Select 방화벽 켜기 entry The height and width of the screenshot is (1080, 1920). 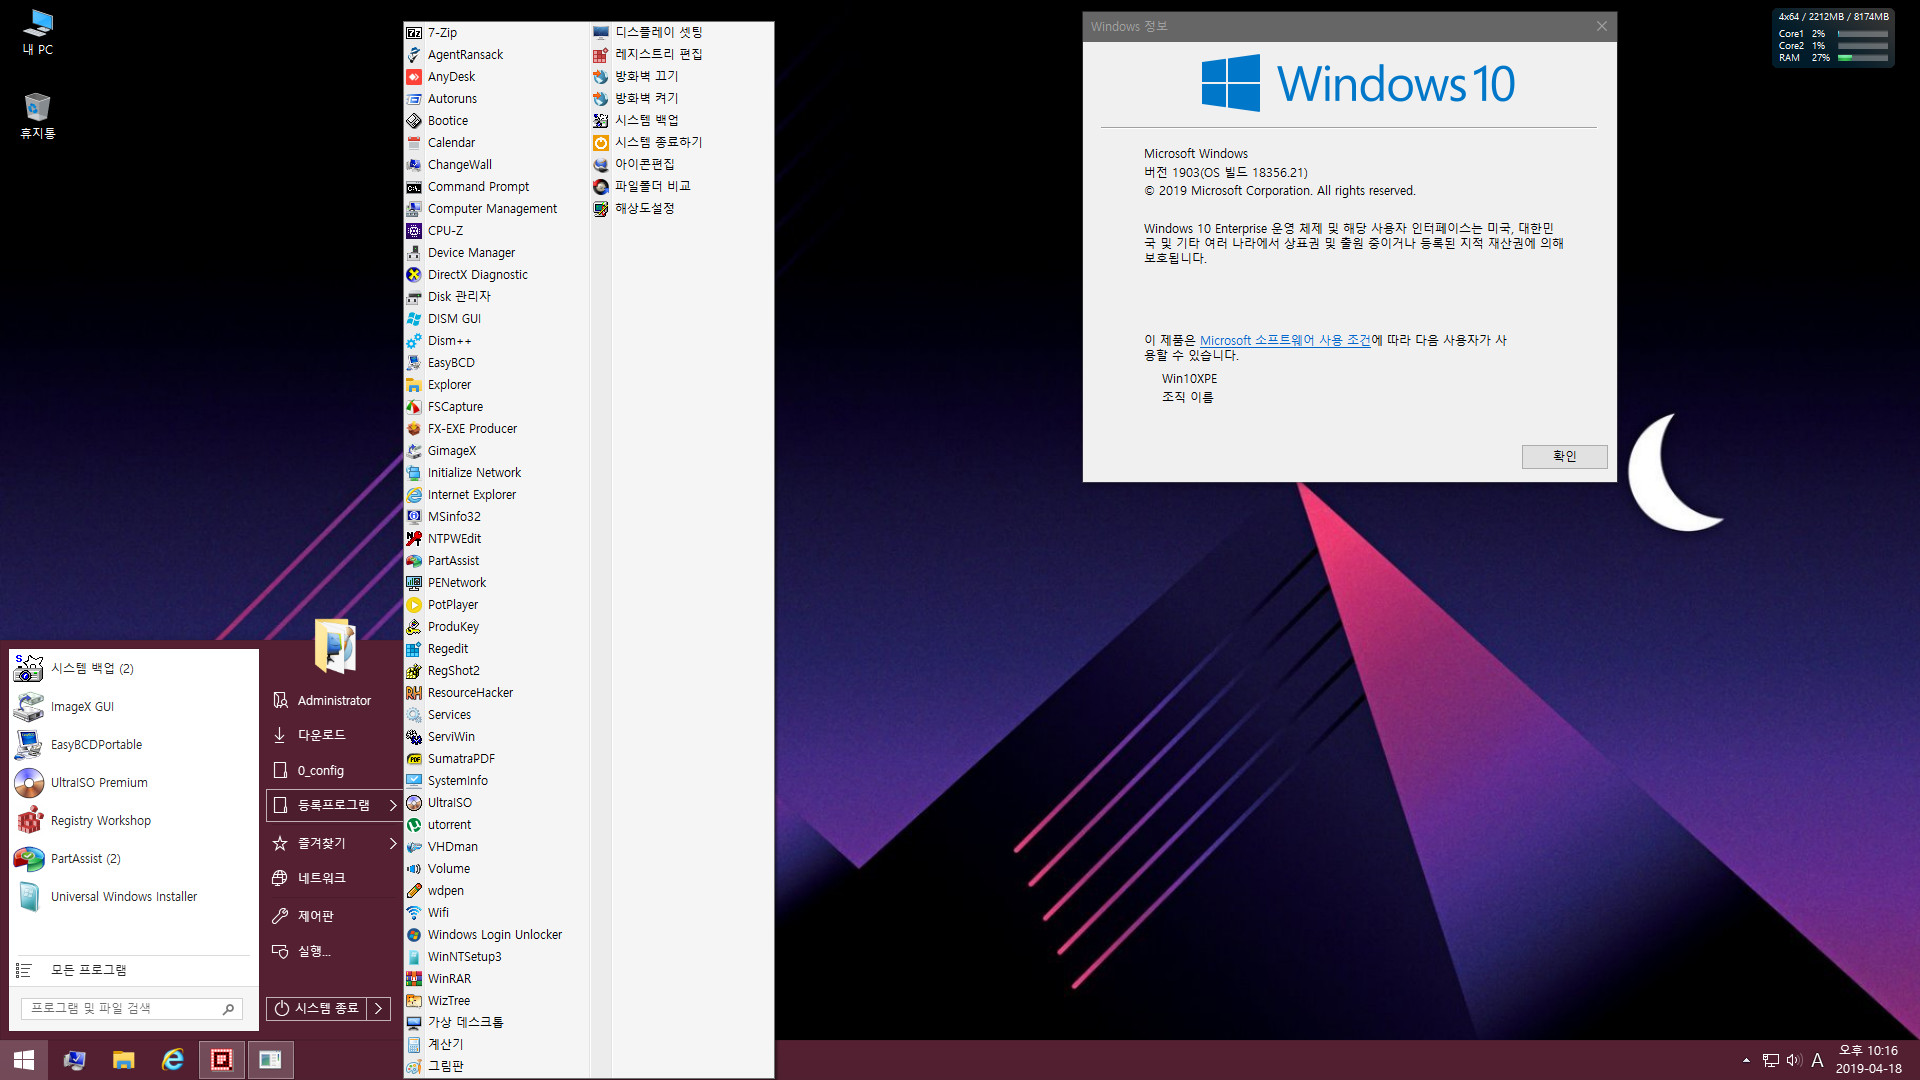646,98
